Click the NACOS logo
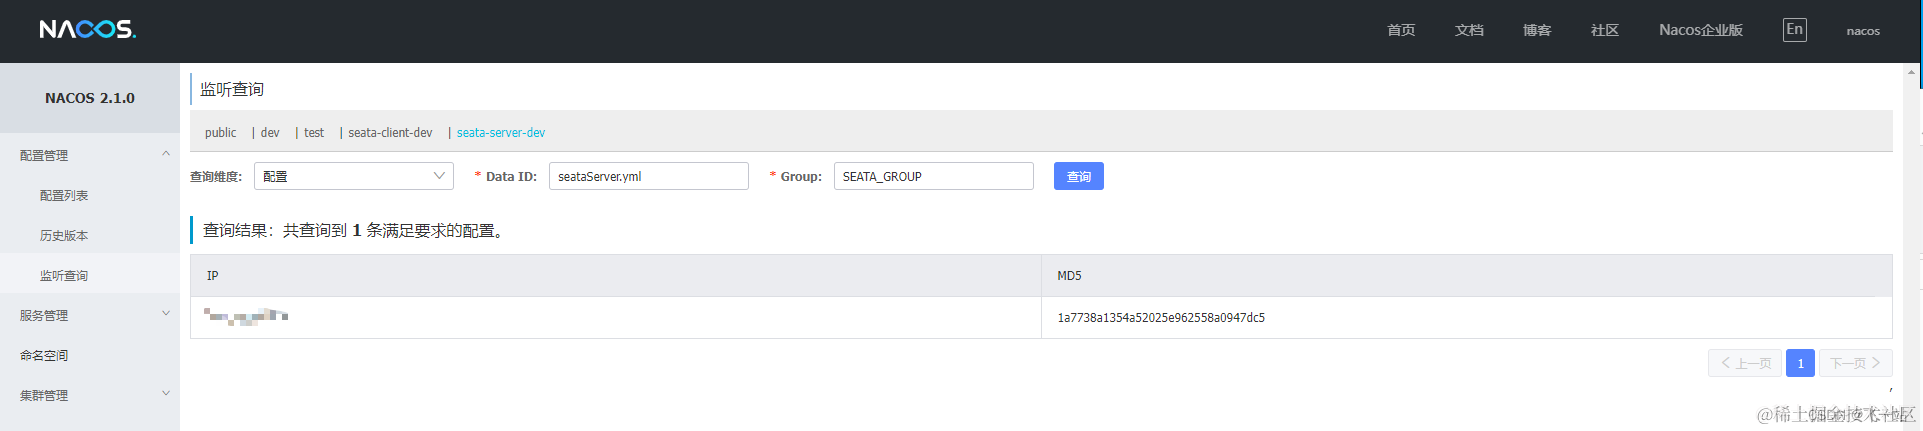 [88, 30]
